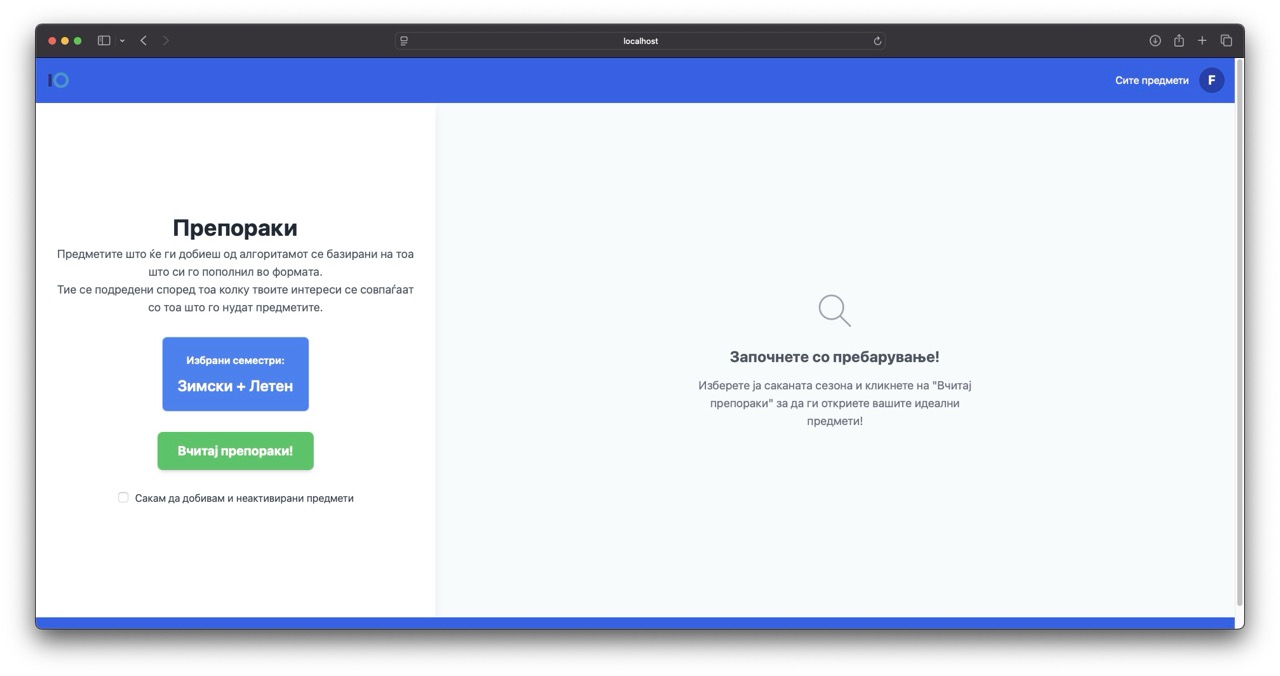The height and width of the screenshot is (676, 1280).
Task: Click the app logo in the blue header
Action: point(59,80)
